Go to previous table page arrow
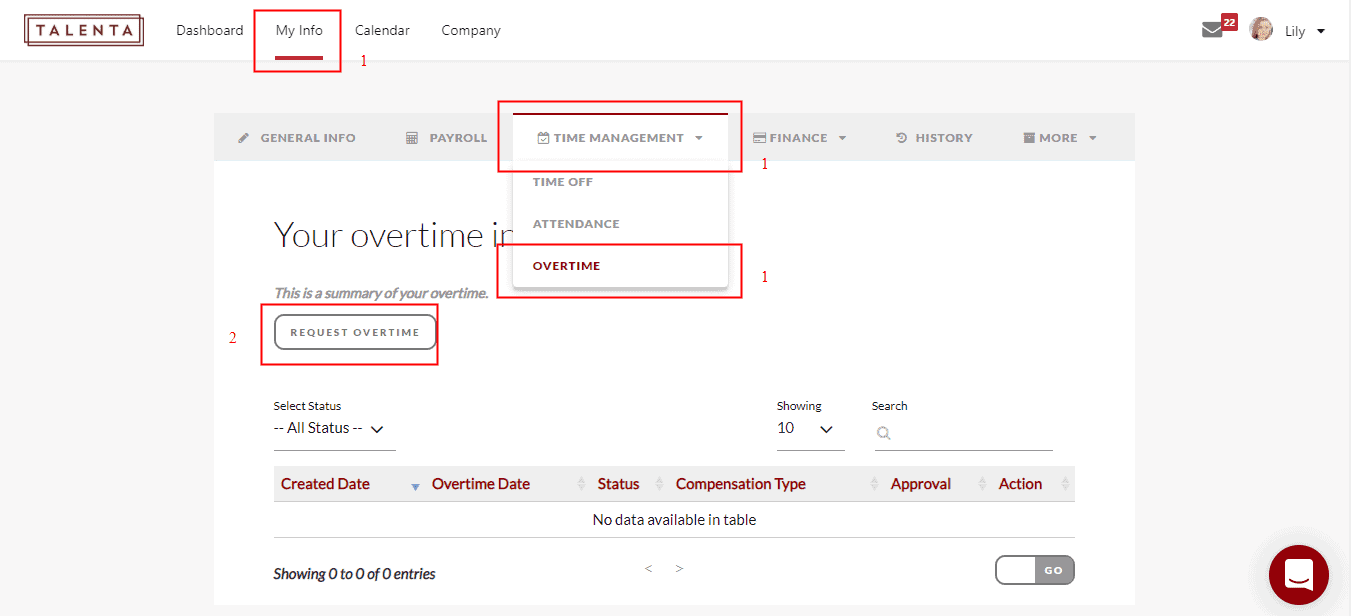Viewport: 1351px width, 616px height. (x=648, y=569)
